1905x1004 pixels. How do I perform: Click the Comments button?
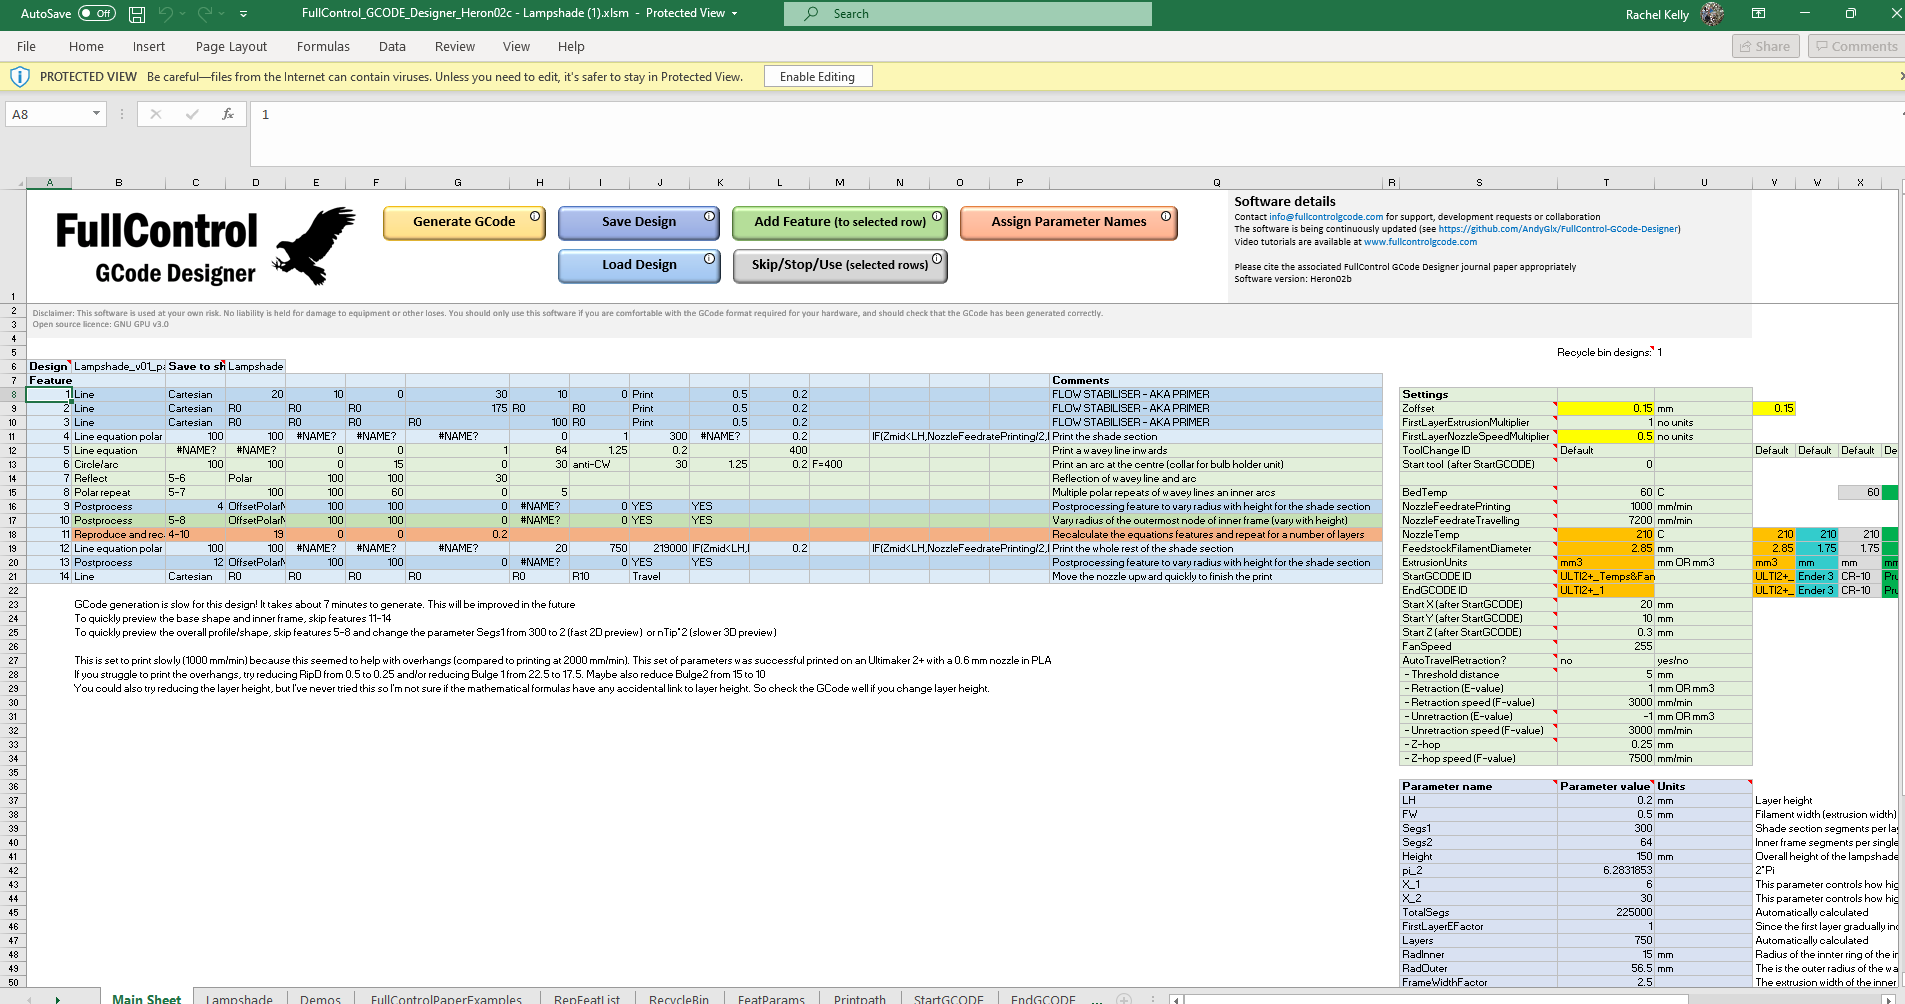pos(1856,46)
